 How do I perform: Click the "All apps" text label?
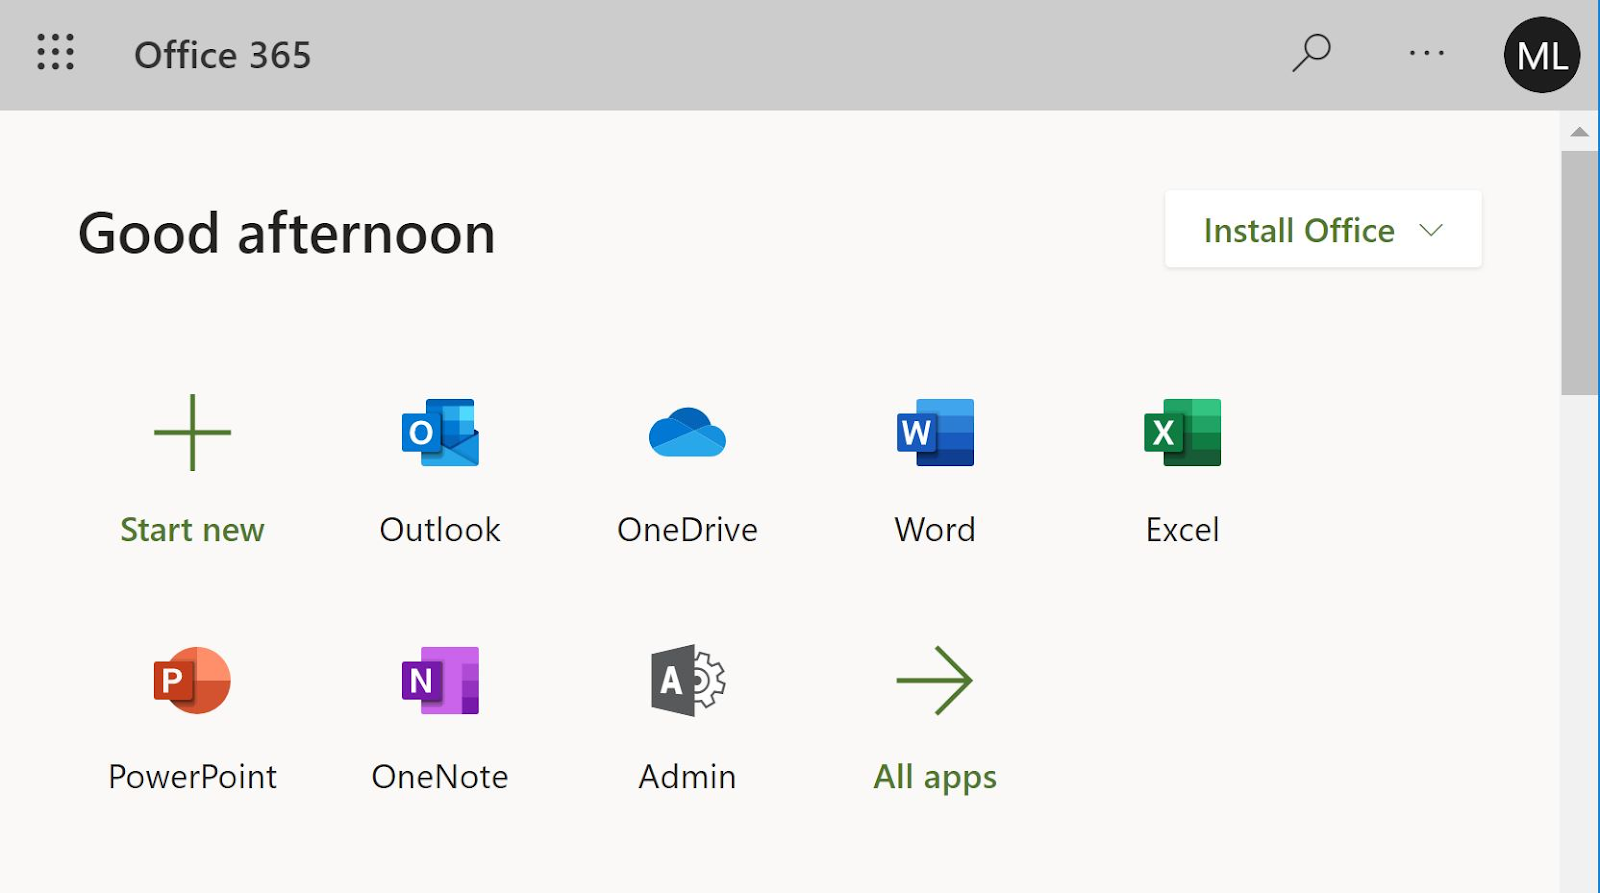(x=935, y=777)
